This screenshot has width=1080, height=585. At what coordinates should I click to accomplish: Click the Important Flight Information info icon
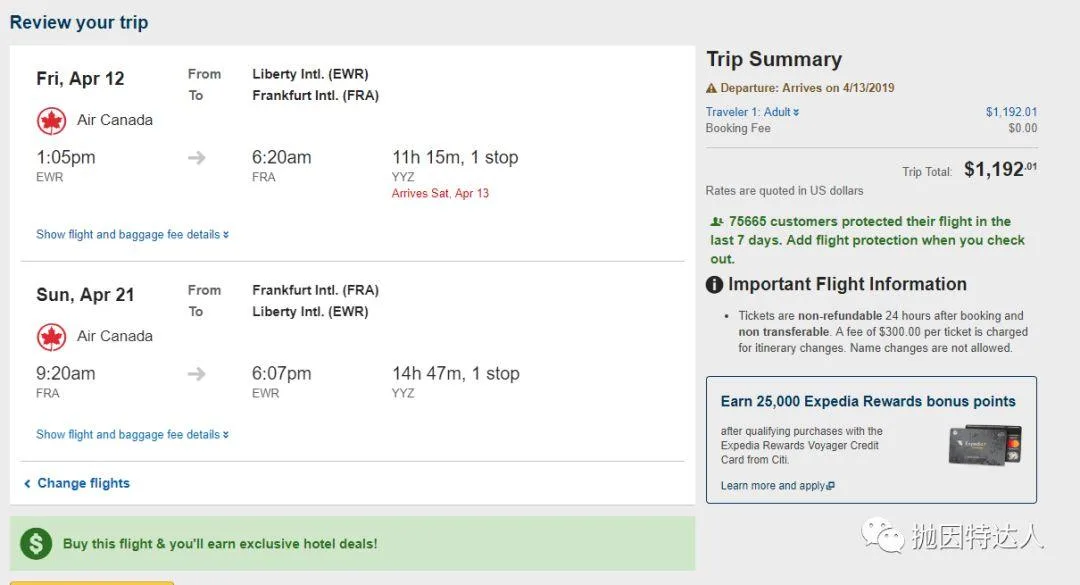click(x=714, y=285)
